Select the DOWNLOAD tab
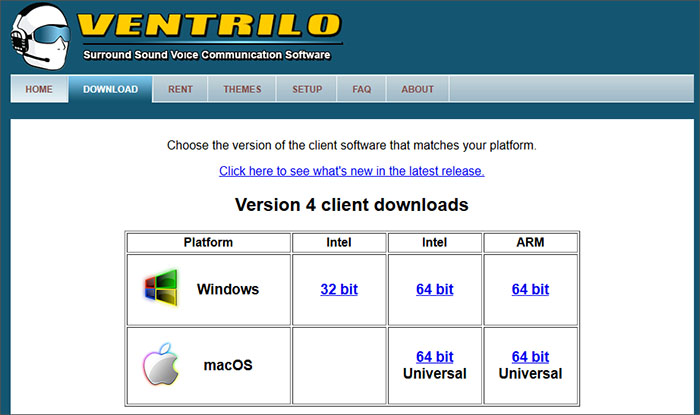The height and width of the screenshot is (415, 700). [x=110, y=89]
